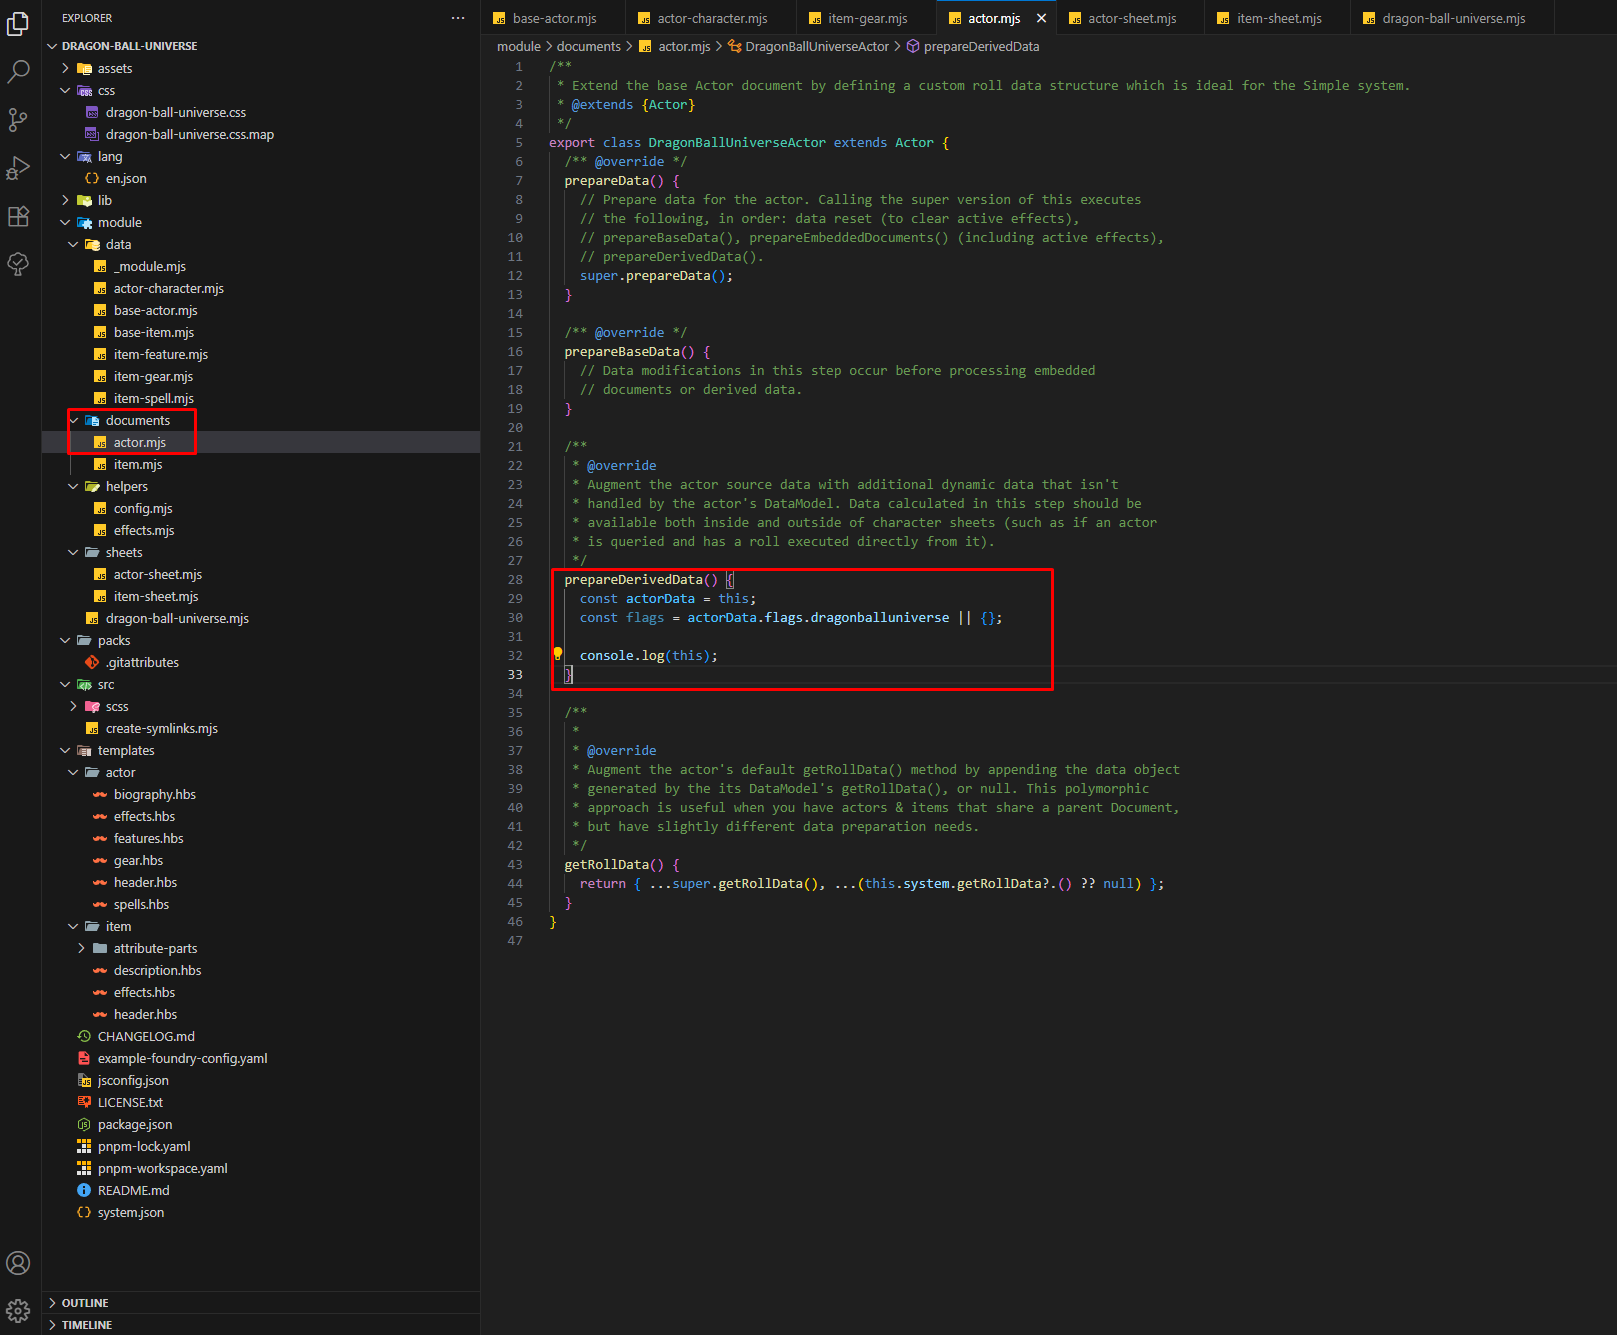The image size is (1617, 1335).
Task: Open the Extensions view icon
Action: pyautogui.click(x=18, y=216)
